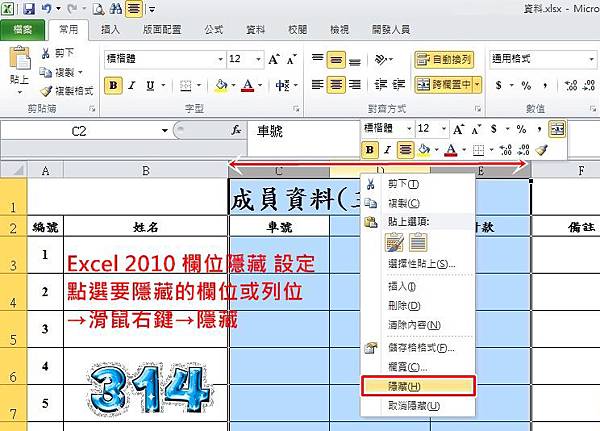
Task: Open text orientation options
Action: coord(383,59)
